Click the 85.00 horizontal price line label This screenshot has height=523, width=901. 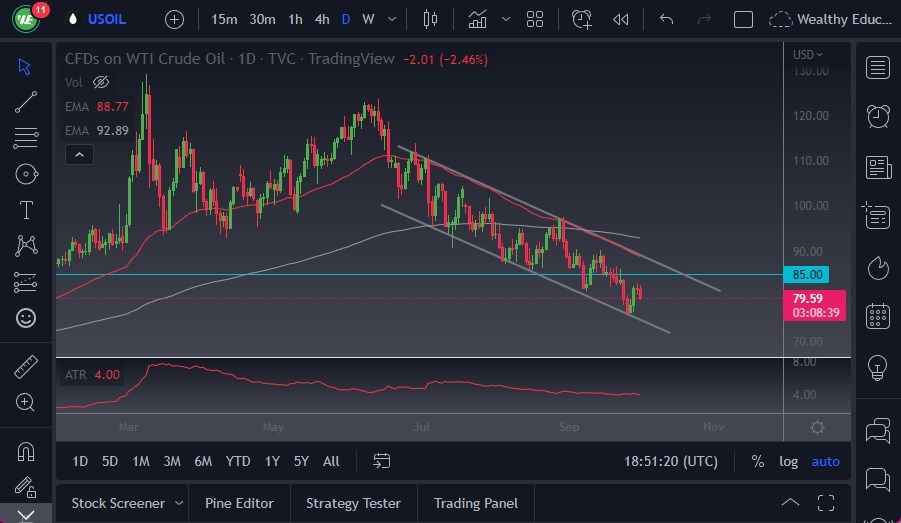(x=808, y=274)
